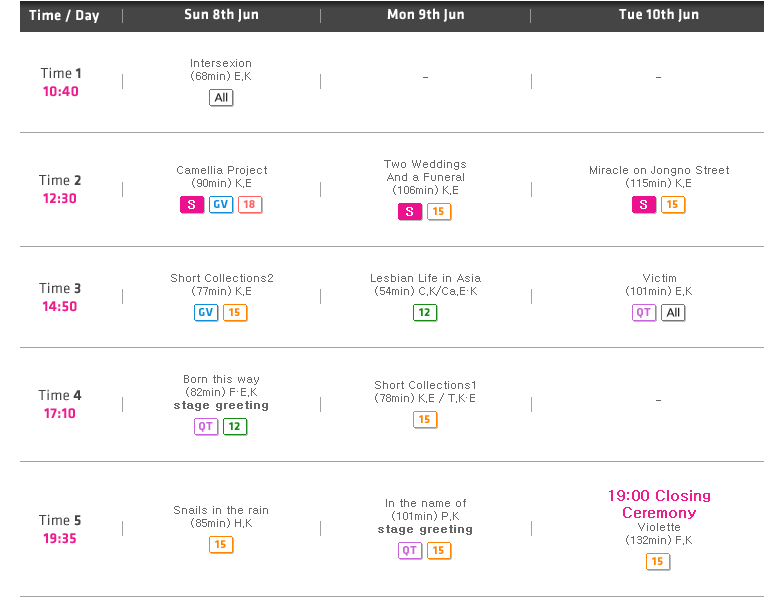Click the QT badge under Victim
This screenshot has height=598, width=784.
644,312
